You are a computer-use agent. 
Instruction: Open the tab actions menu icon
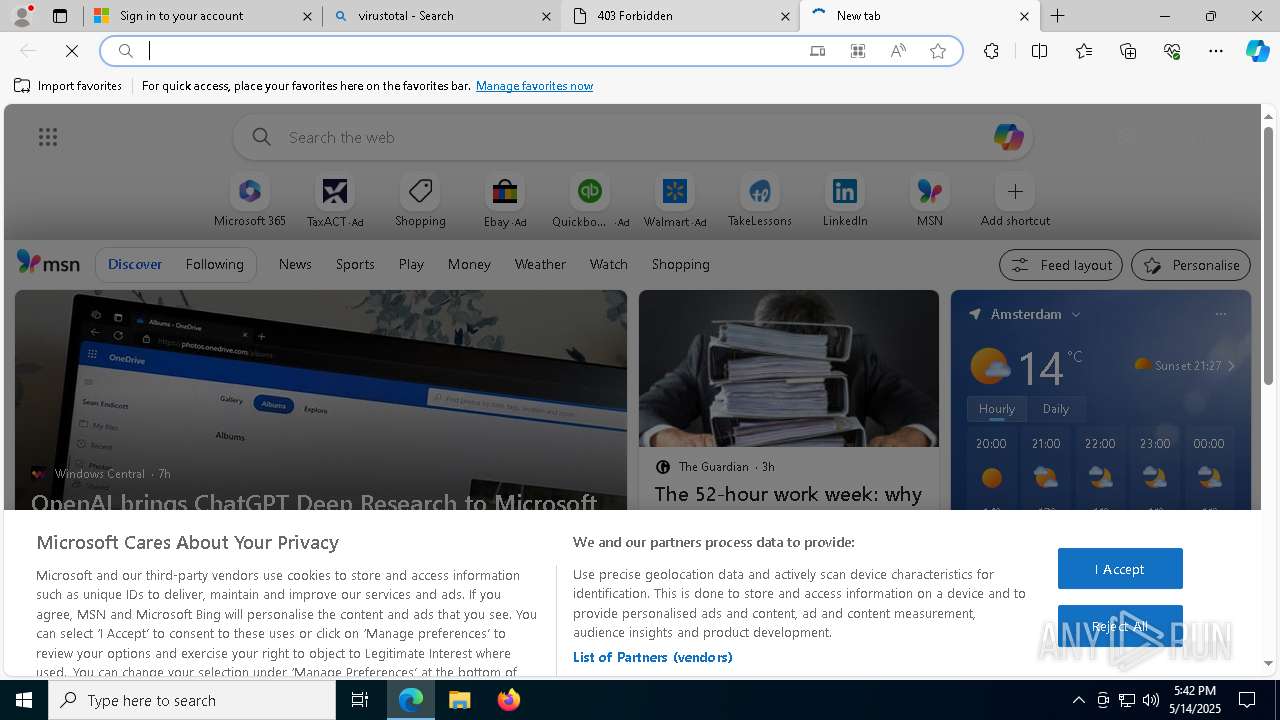point(60,16)
